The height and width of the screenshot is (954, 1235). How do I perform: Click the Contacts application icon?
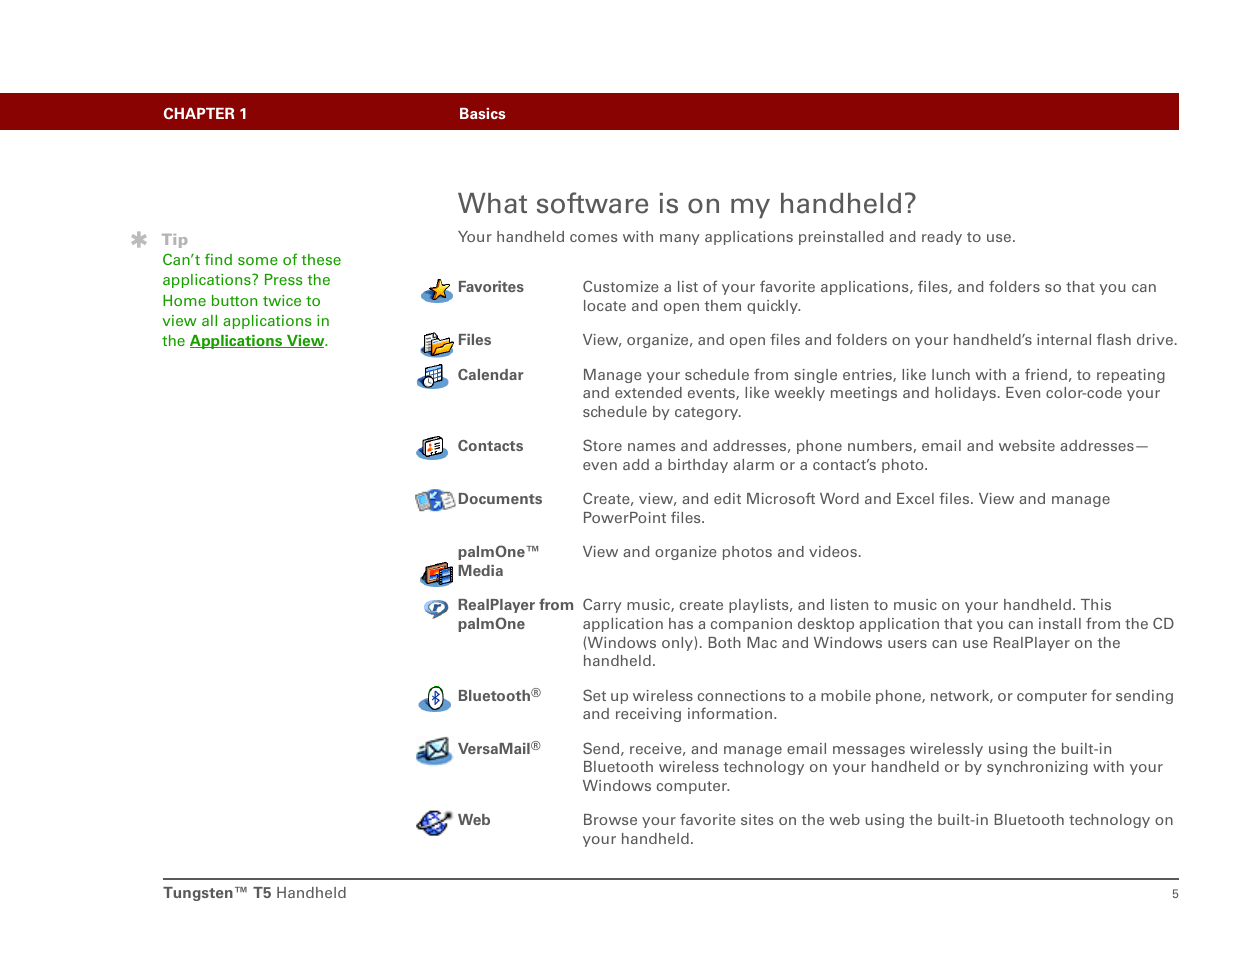432,448
